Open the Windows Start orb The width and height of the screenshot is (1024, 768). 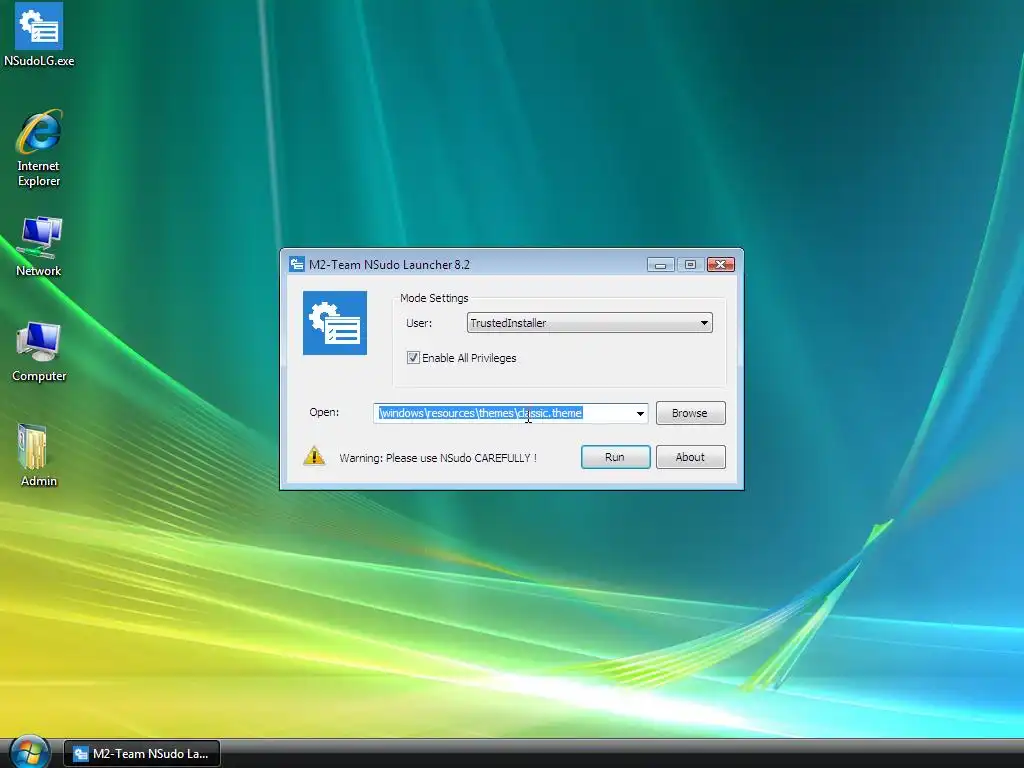(x=29, y=752)
